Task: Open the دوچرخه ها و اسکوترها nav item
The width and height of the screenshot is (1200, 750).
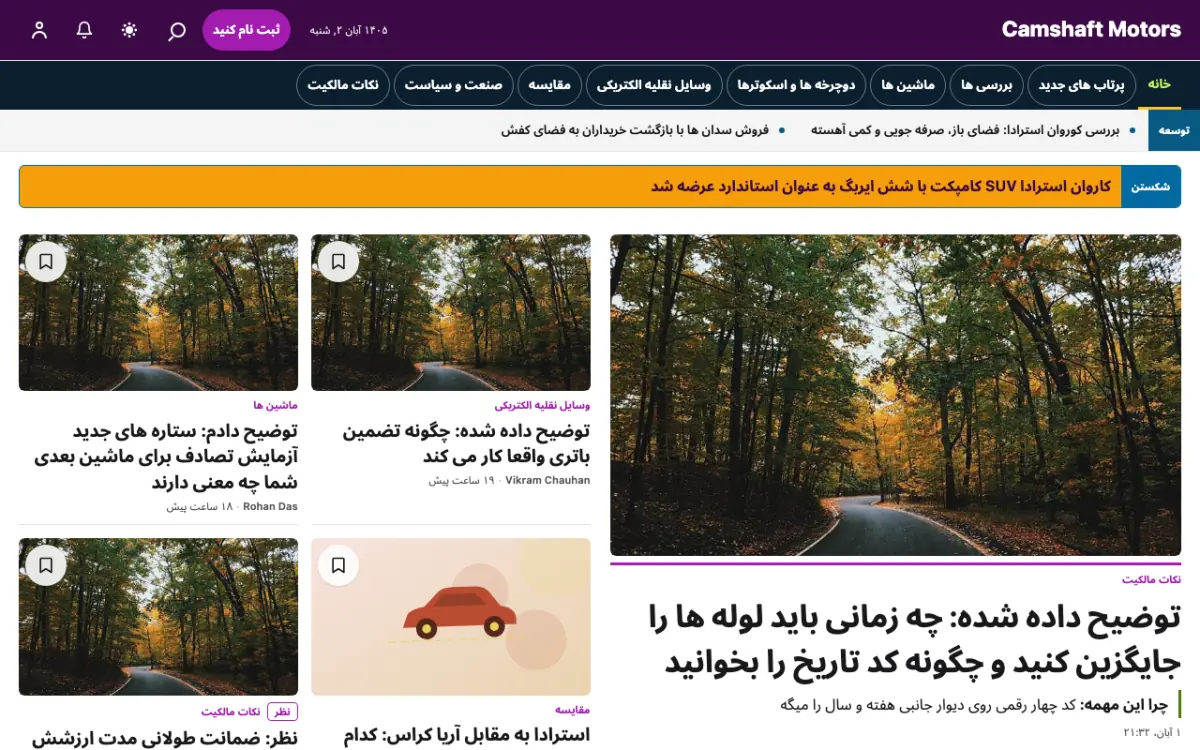Action: click(x=796, y=86)
